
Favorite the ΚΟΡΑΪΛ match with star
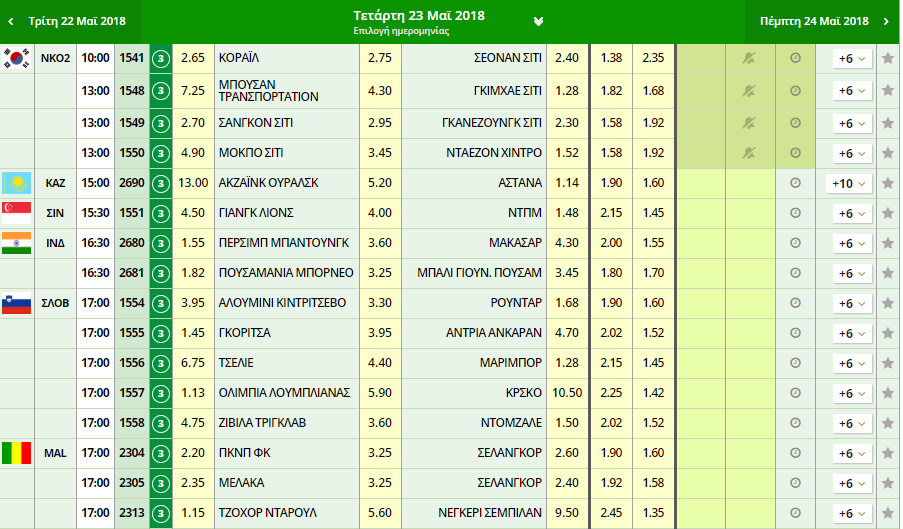pyautogui.click(x=887, y=59)
